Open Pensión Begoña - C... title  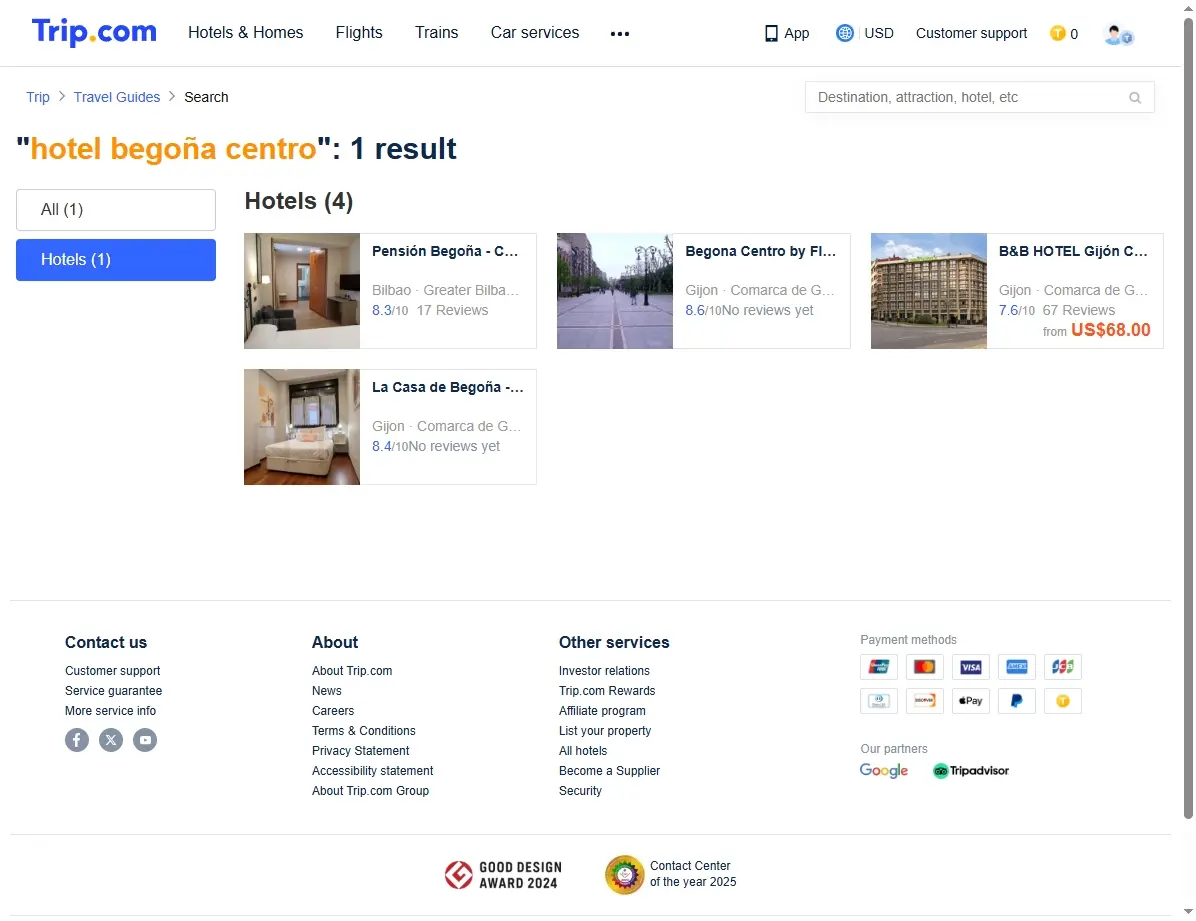click(445, 251)
